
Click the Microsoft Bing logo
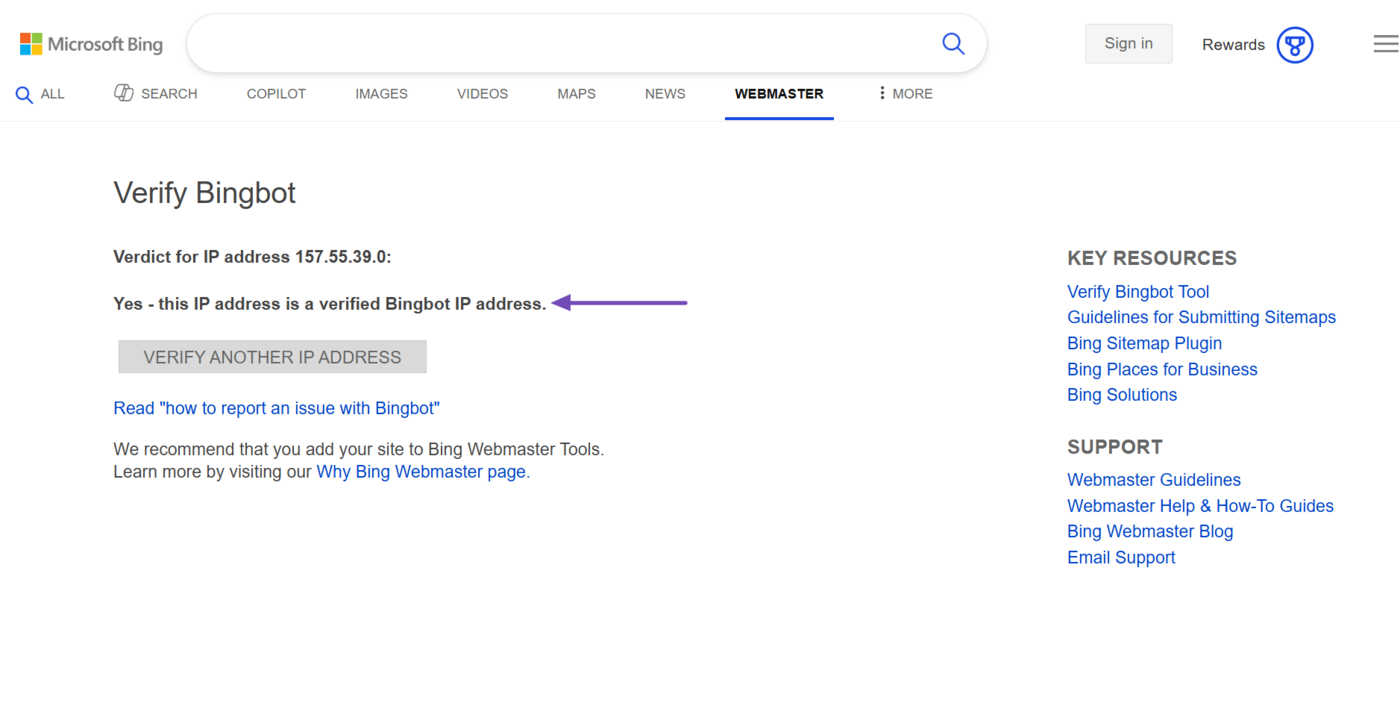coord(91,44)
